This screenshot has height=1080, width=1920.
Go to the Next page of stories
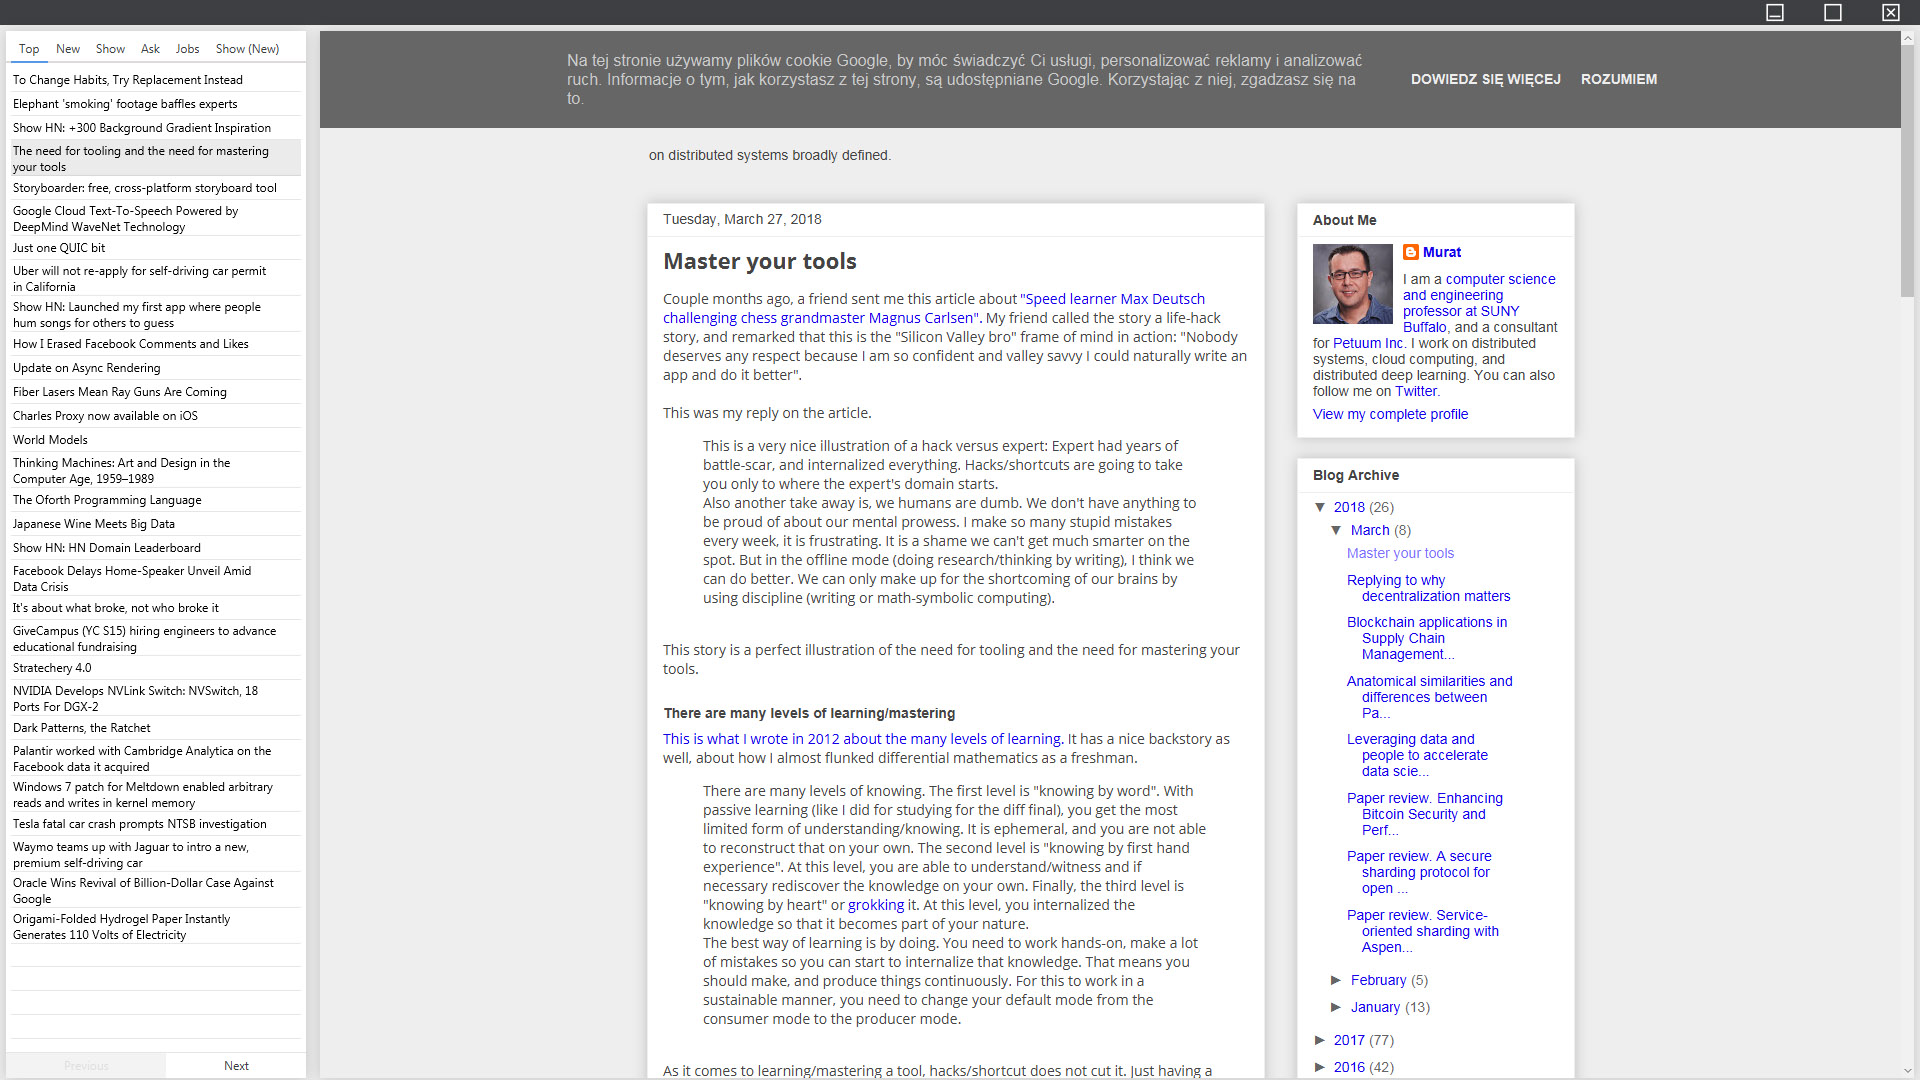coord(236,1065)
